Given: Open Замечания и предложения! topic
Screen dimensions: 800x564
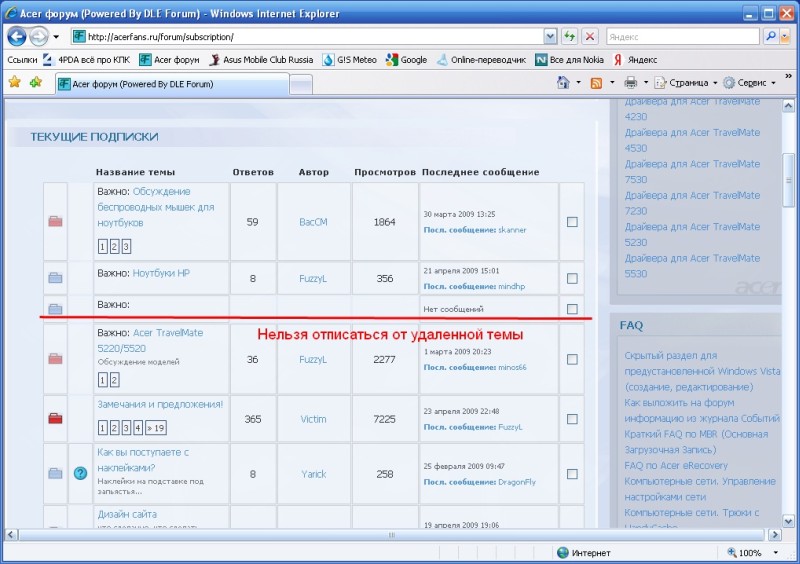Looking at the screenshot, I should pos(160,404).
